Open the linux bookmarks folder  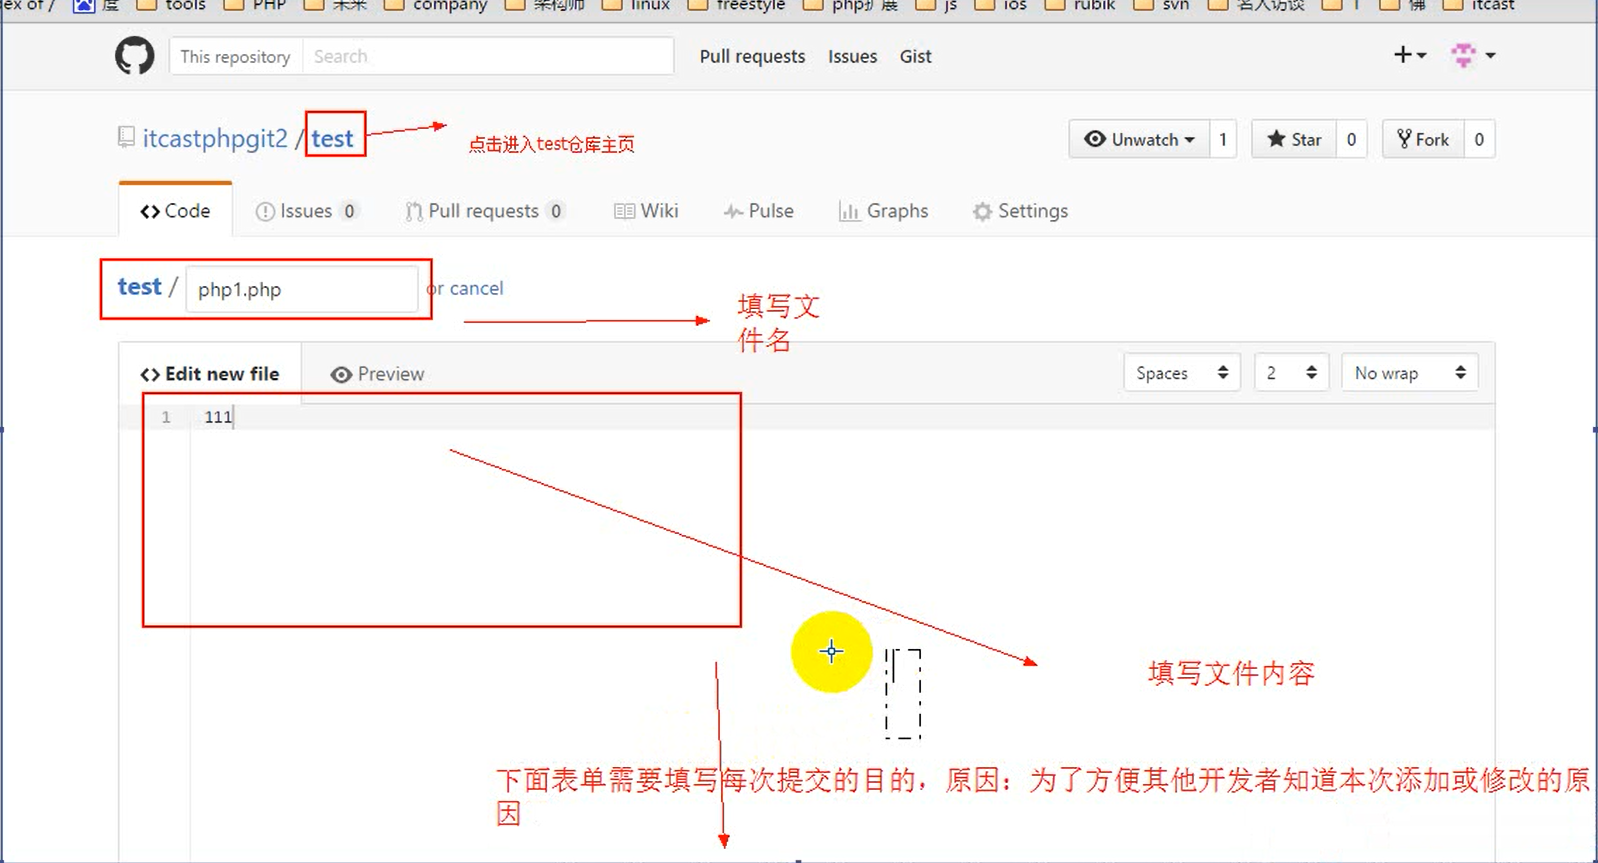tap(637, 5)
